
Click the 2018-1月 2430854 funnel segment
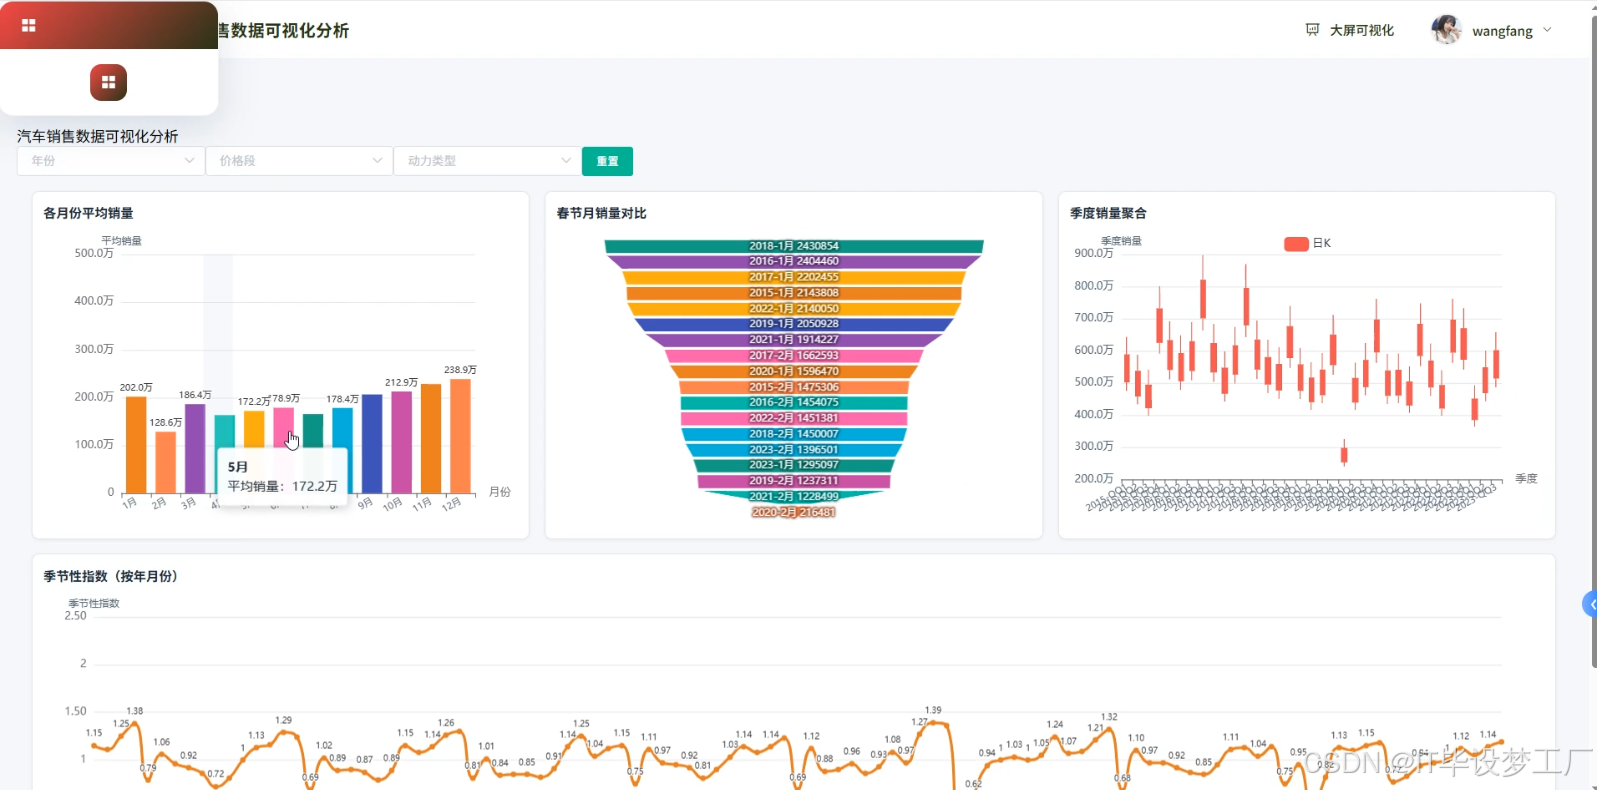794,246
